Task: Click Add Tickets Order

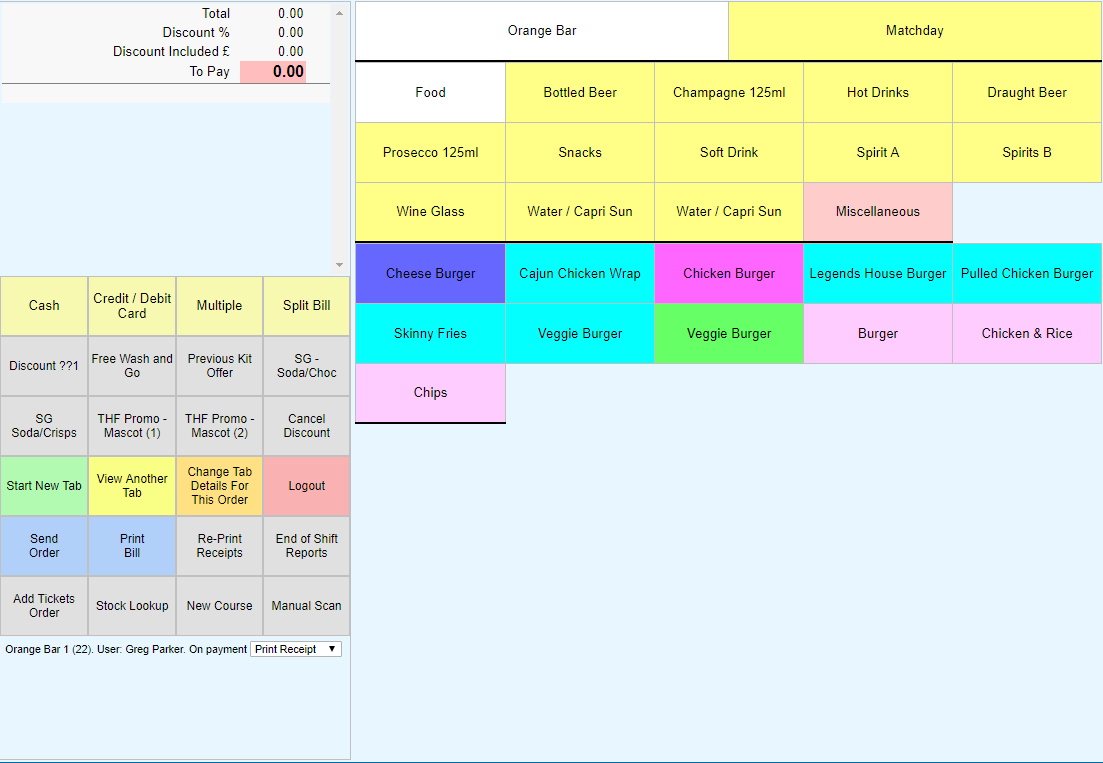Action: pos(44,605)
